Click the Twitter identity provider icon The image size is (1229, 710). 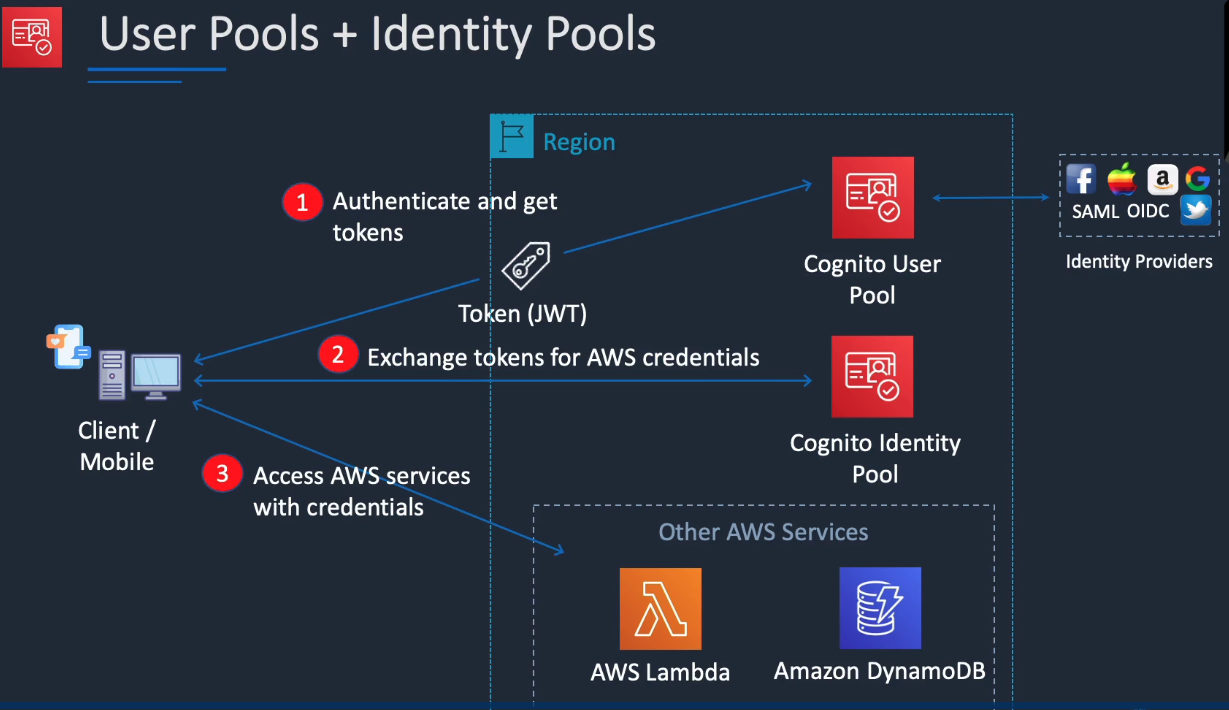(1196, 210)
